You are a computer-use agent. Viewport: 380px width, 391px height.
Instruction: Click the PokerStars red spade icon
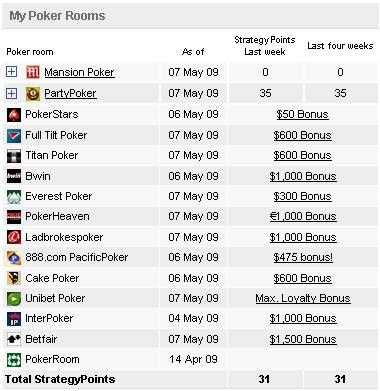click(x=14, y=115)
